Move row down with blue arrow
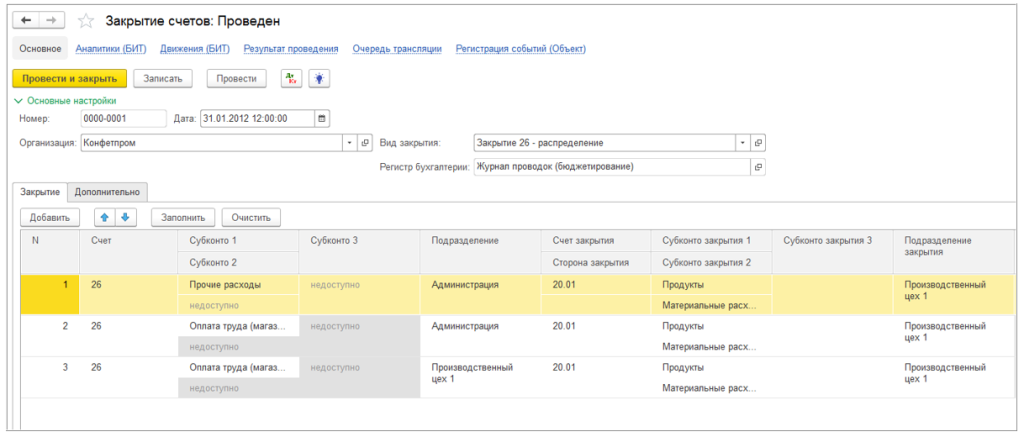Viewport: 1024px width, 437px height. pyautogui.click(x=125, y=218)
